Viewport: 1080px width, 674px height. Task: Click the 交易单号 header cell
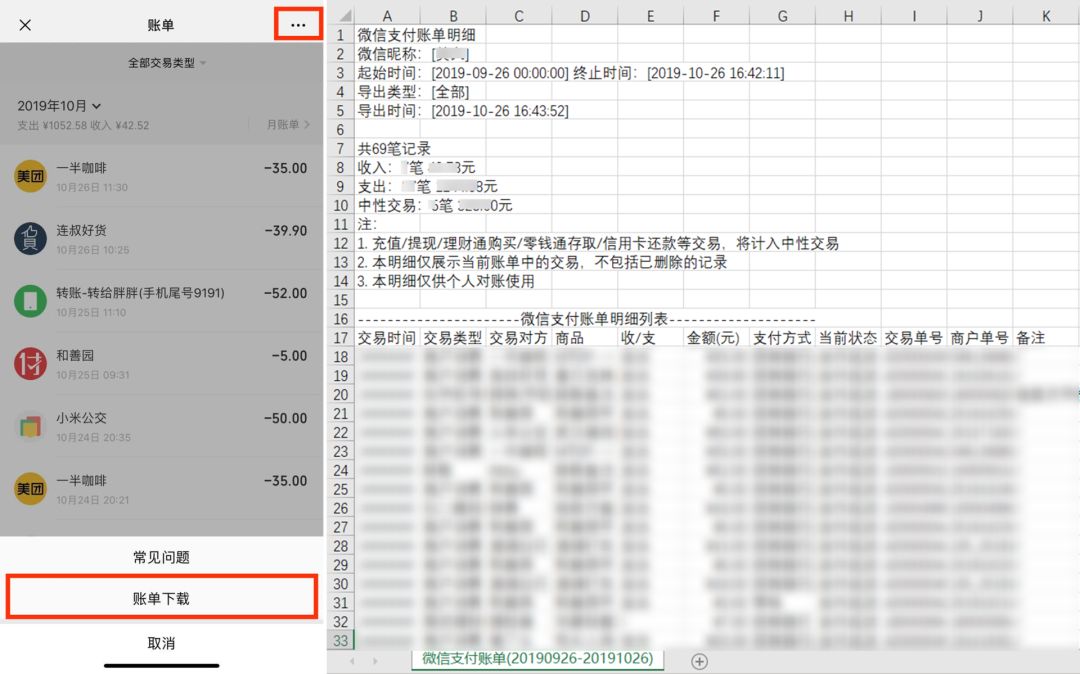click(x=914, y=338)
